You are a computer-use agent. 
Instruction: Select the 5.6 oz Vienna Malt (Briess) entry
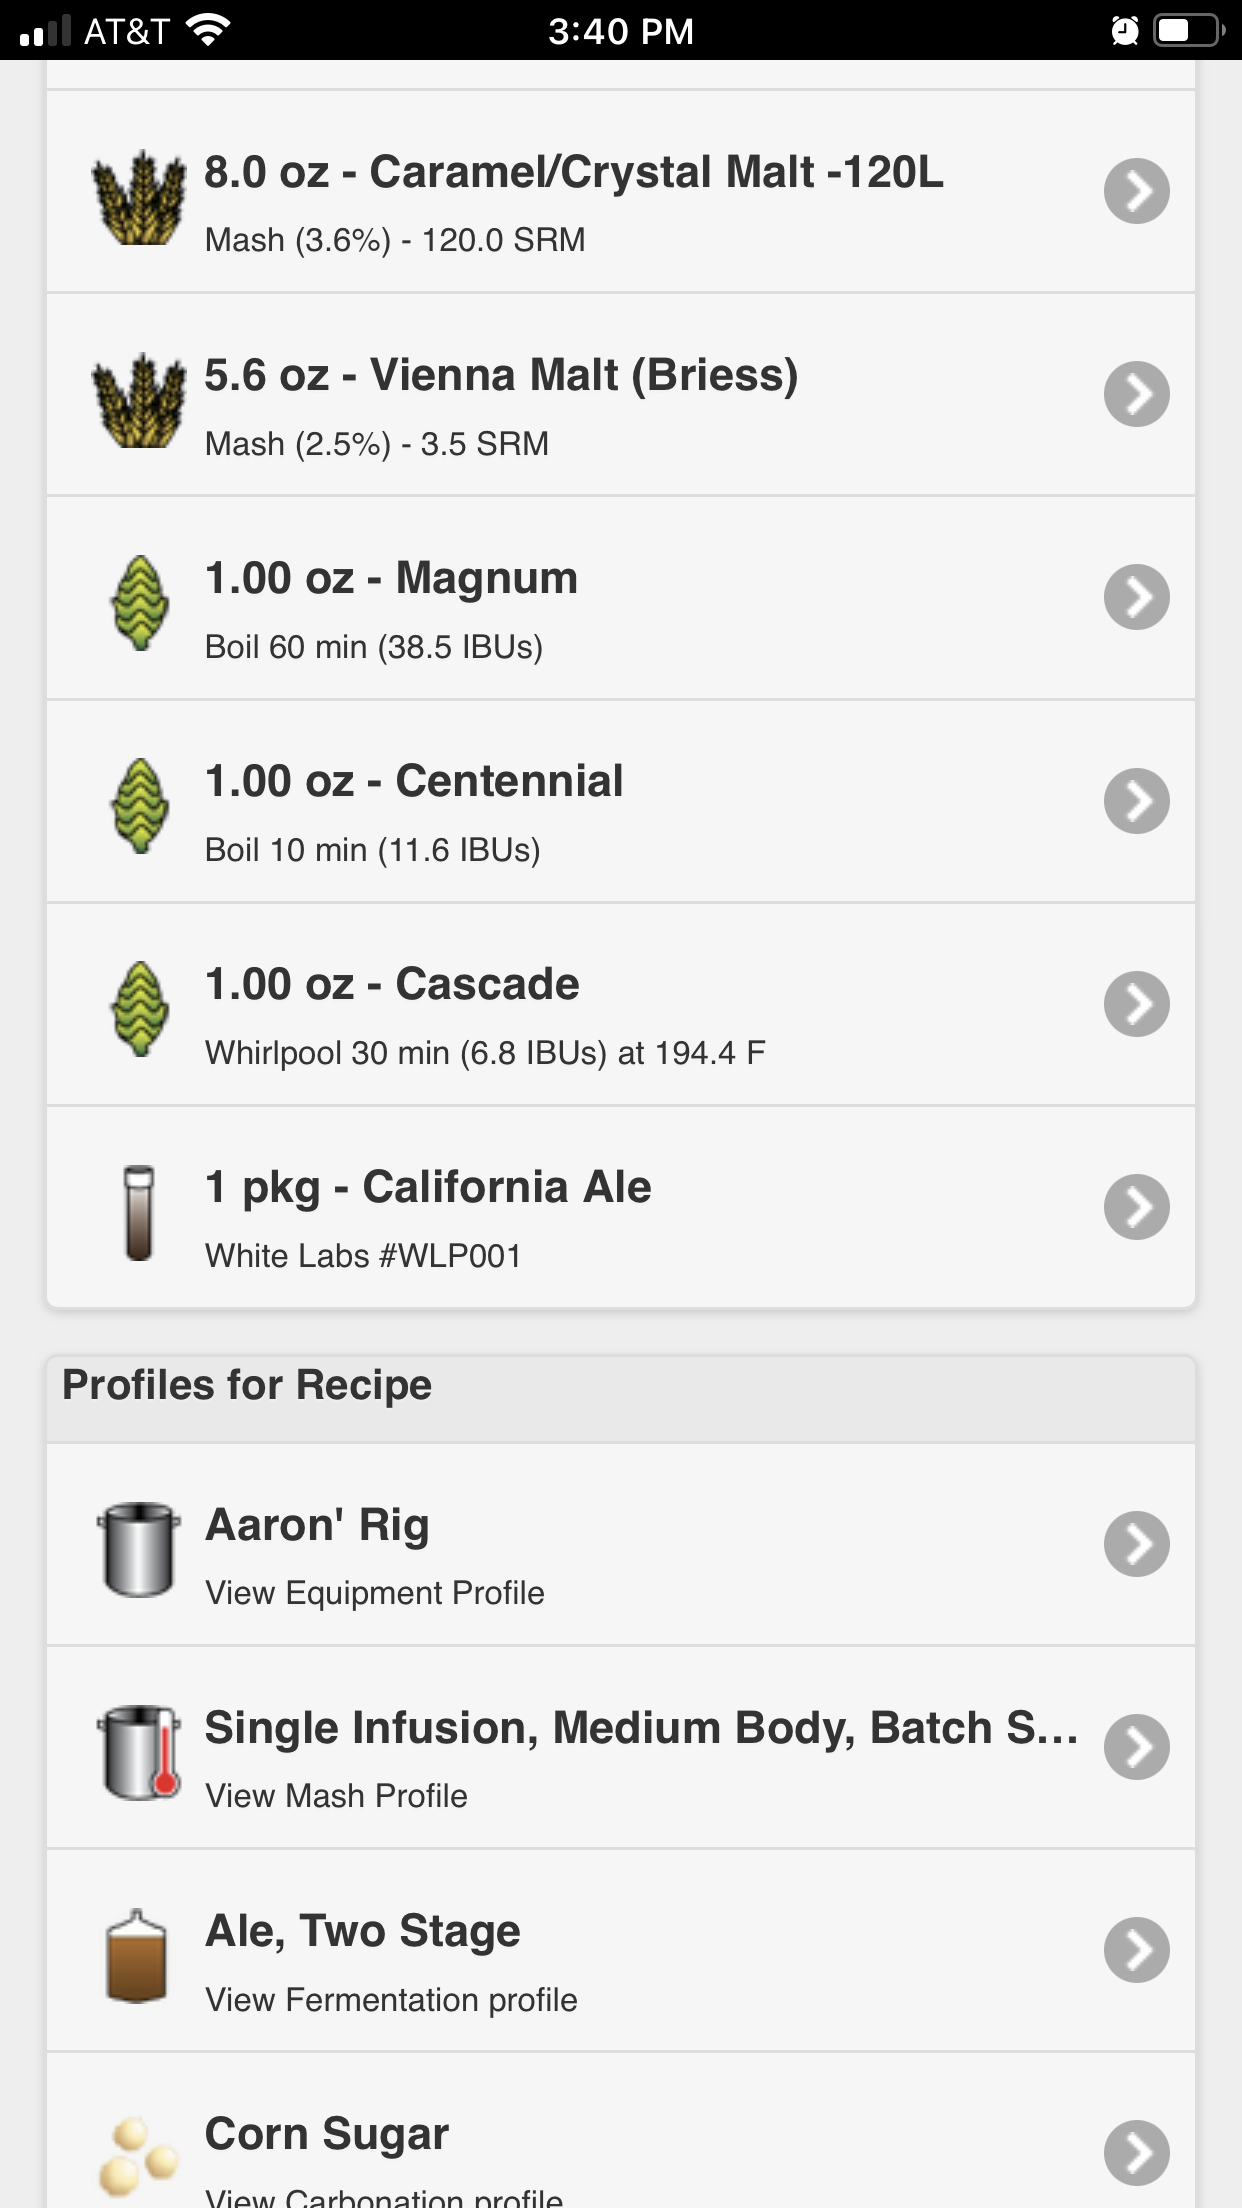[x=621, y=395]
